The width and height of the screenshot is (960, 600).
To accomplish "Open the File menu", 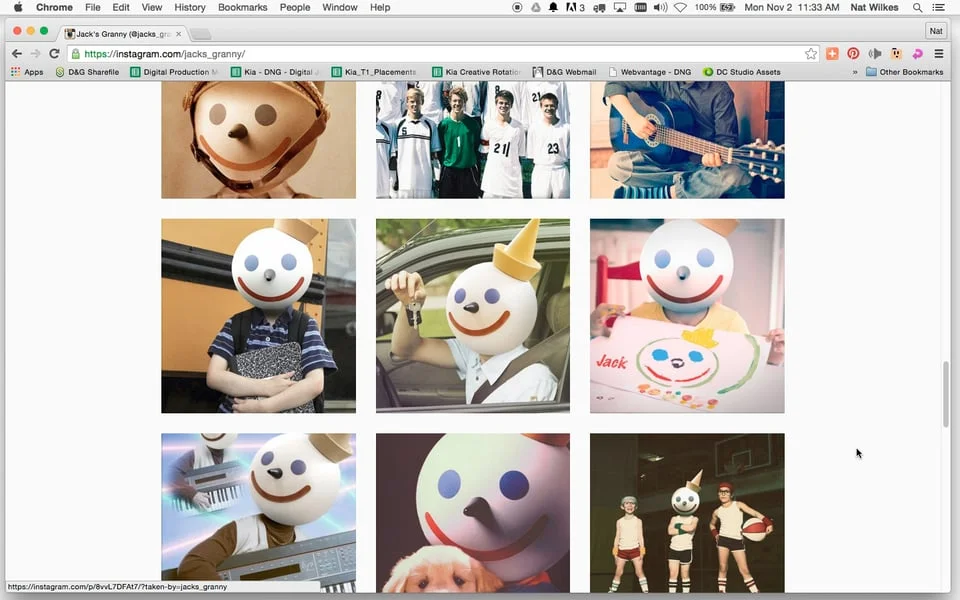I will pyautogui.click(x=92, y=7).
